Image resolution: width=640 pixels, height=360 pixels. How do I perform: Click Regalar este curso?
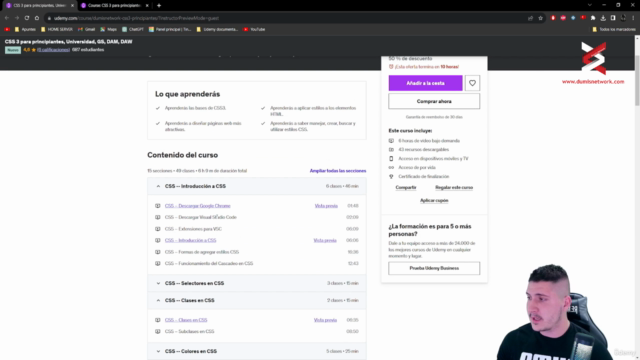pyautogui.click(x=454, y=187)
